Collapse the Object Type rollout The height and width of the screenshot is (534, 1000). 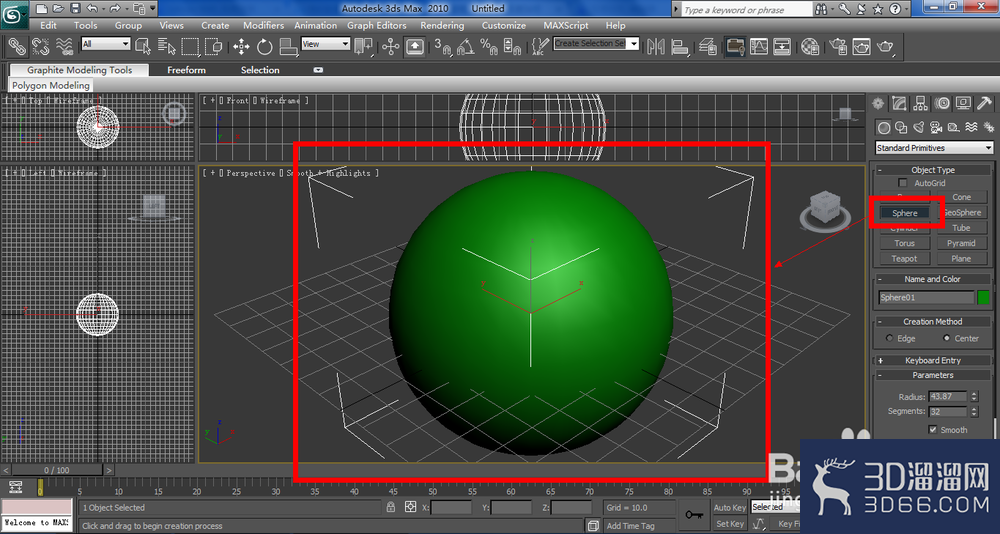click(932, 170)
